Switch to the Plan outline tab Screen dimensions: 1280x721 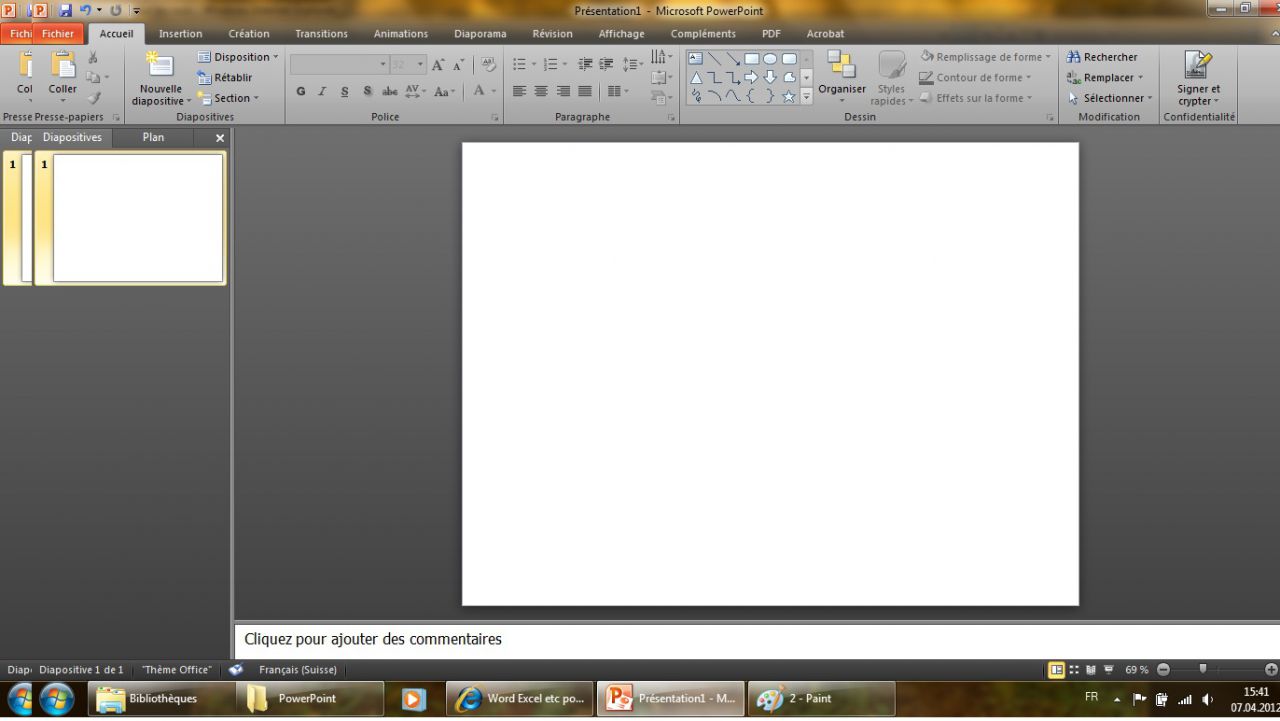click(x=153, y=138)
